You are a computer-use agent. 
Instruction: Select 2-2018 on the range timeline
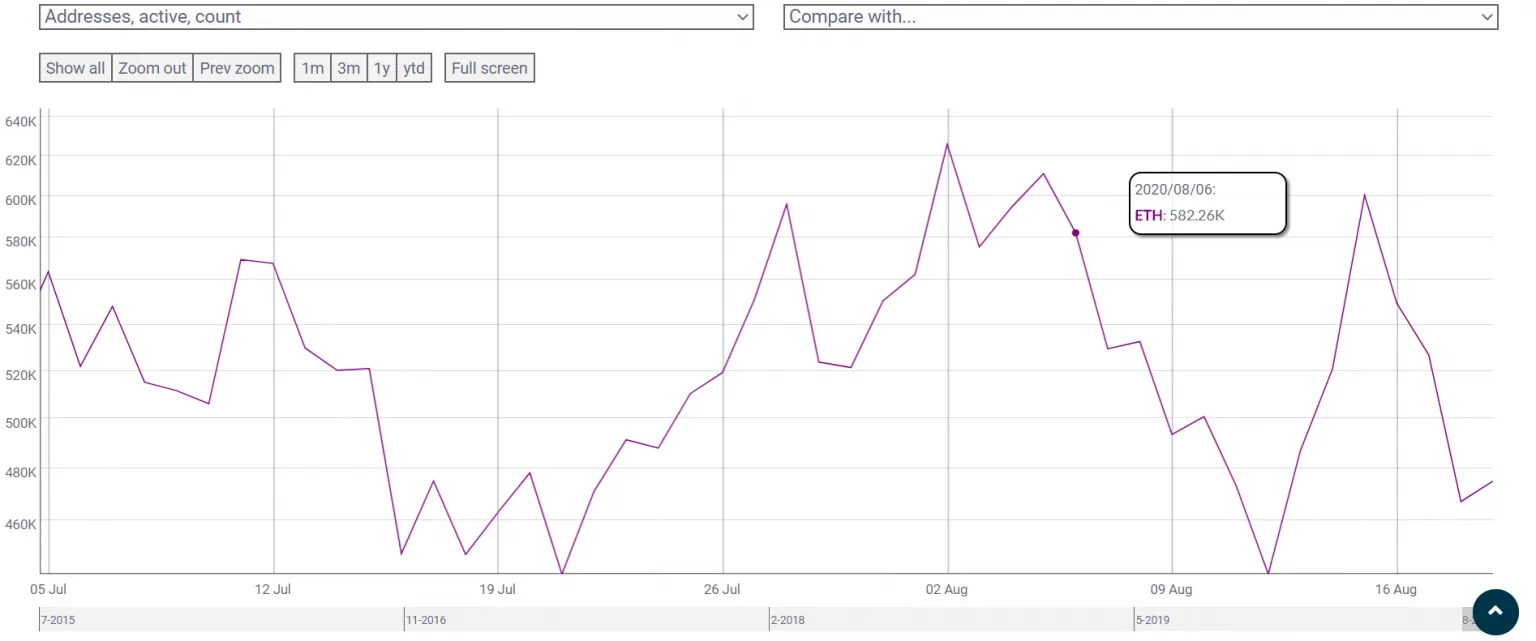point(788,620)
